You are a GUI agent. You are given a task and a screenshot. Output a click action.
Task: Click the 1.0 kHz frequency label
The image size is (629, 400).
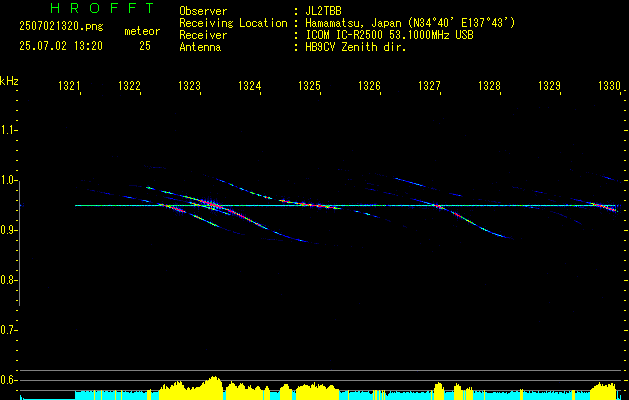click(x=8, y=180)
